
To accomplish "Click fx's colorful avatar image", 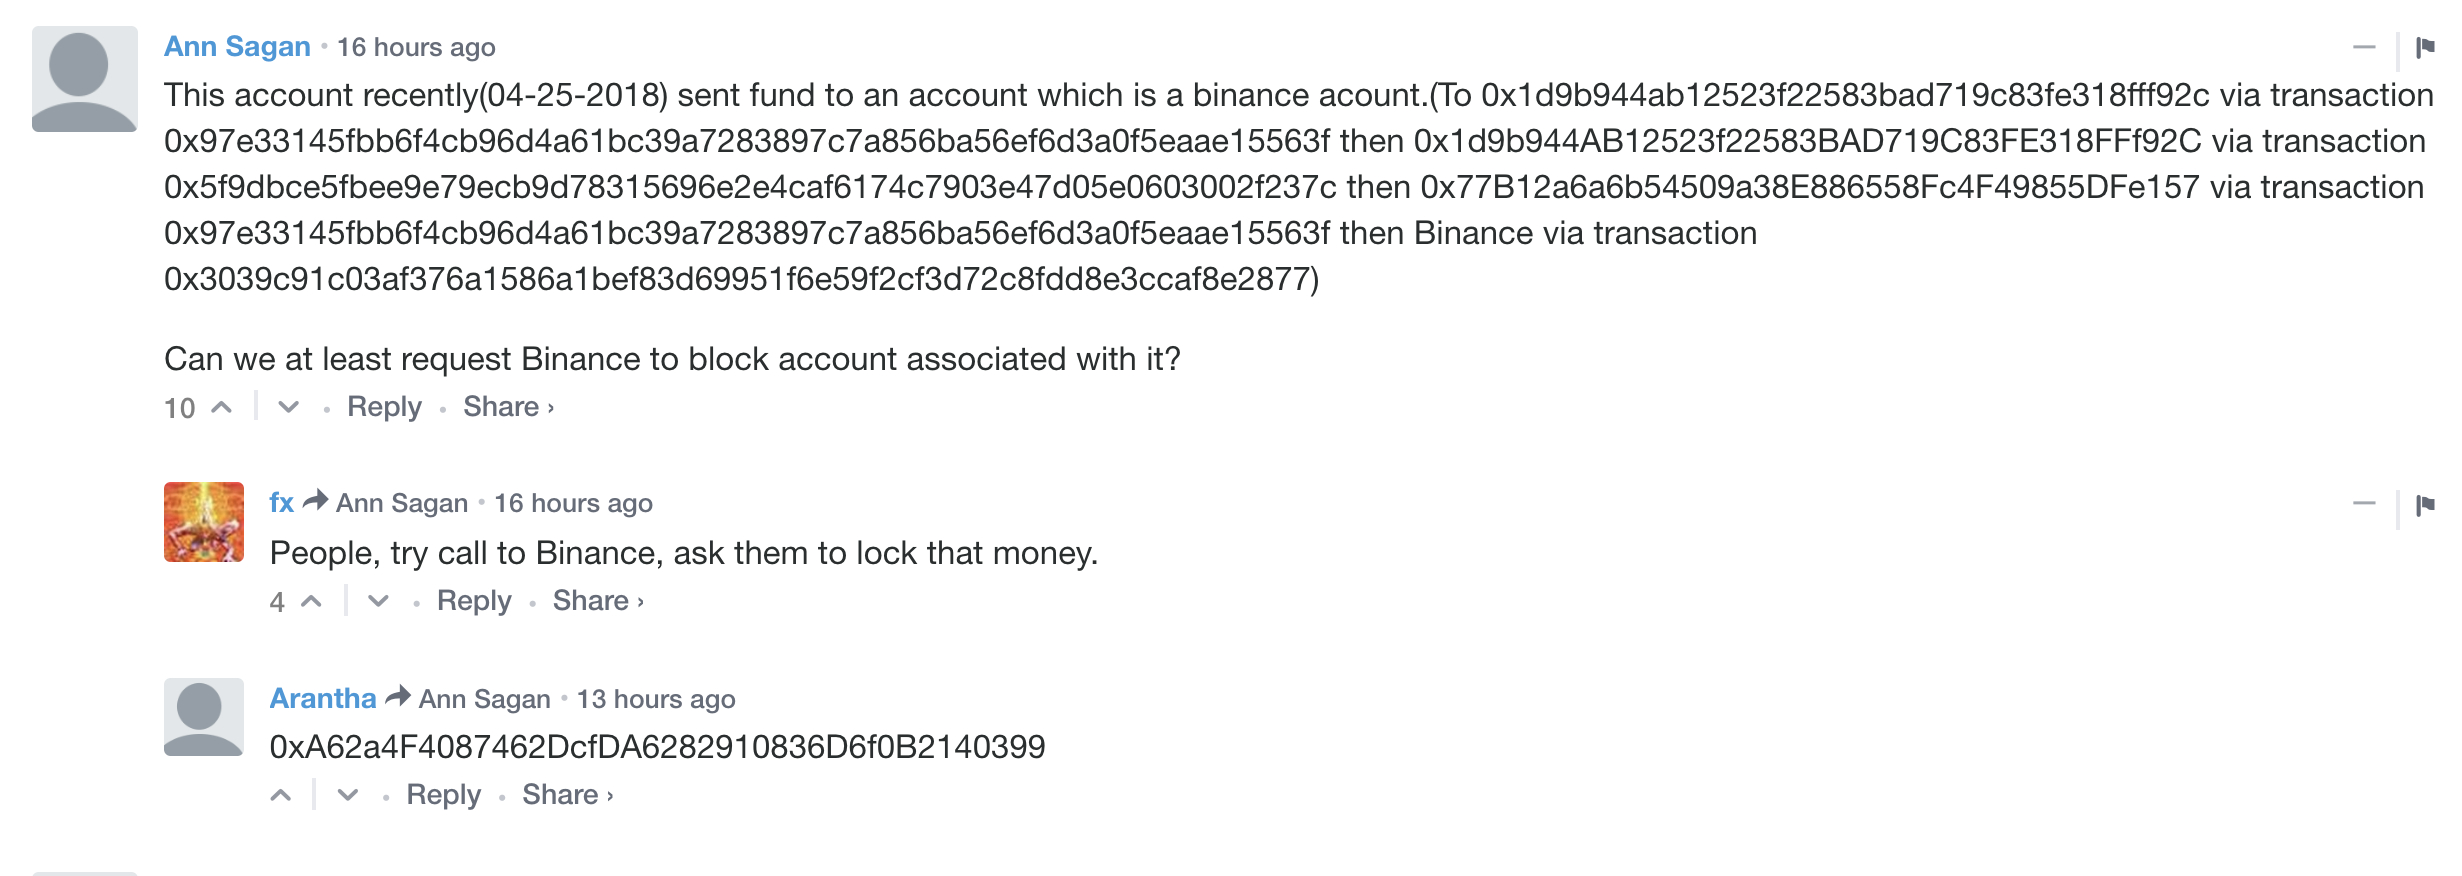I will point(204,522).
